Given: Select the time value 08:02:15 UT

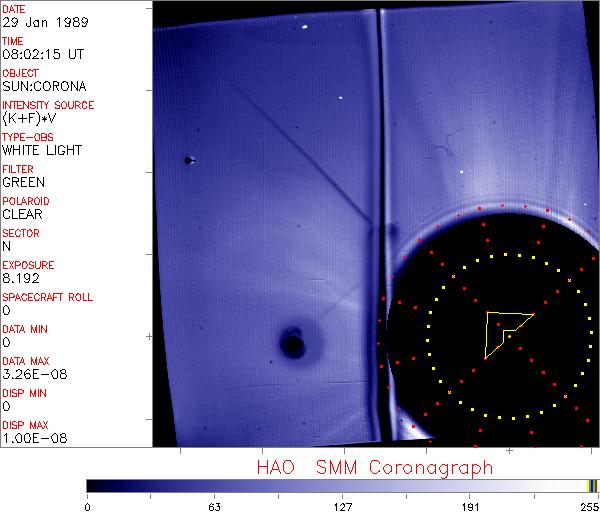Looking at the screenshot, I should (43, 54).
